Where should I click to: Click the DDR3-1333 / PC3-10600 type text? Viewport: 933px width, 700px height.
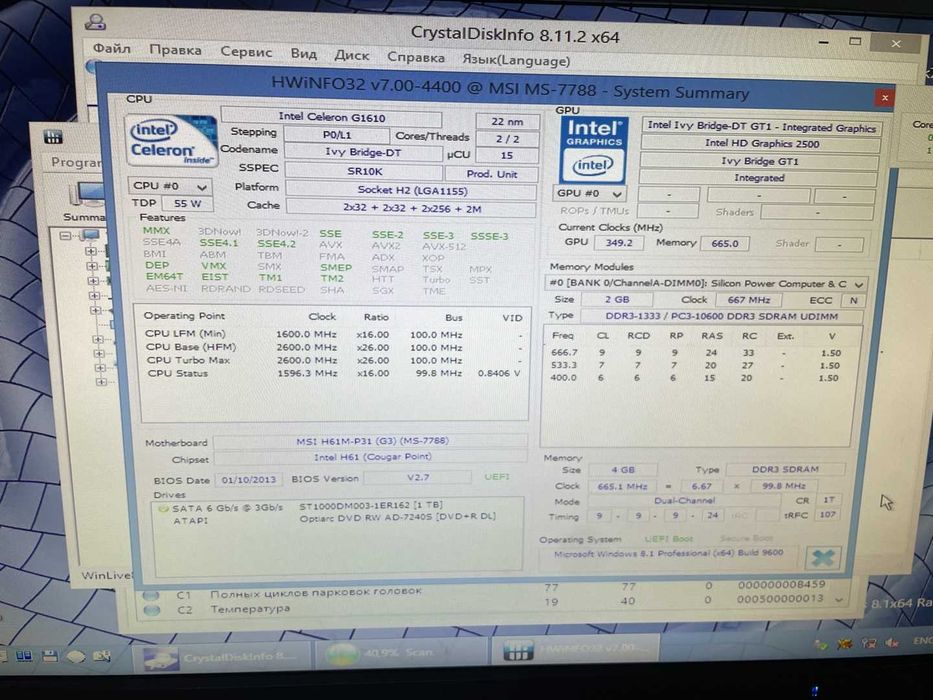point(721,317)
